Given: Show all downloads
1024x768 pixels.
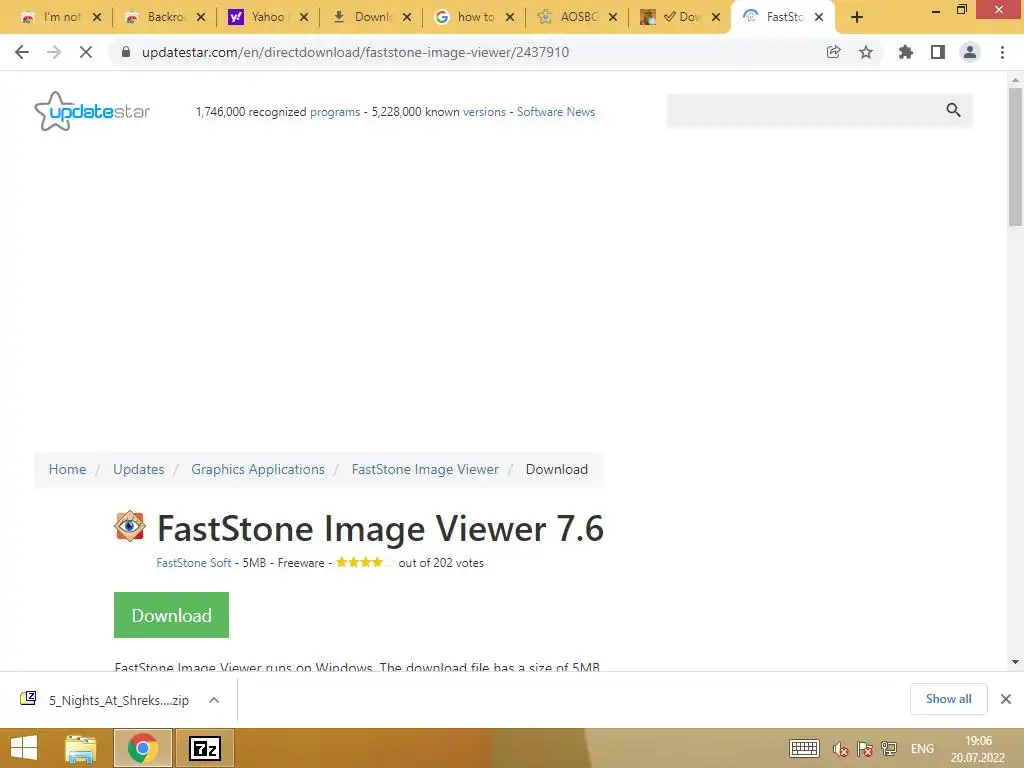Looking at the screenshot, I should point(948,699).
